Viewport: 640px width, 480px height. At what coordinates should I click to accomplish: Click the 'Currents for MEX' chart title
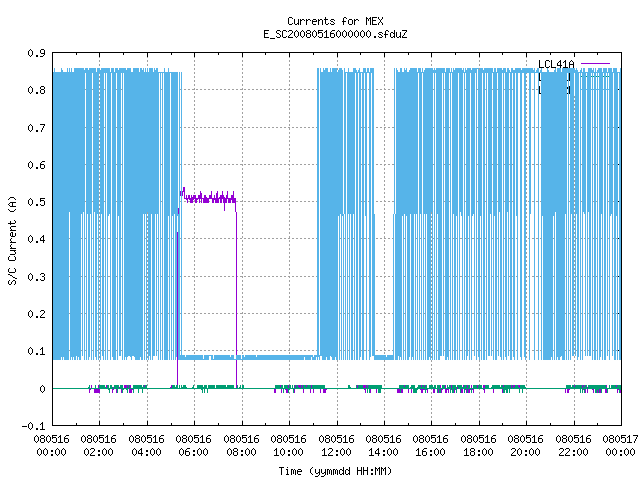[x=335, y=21]
